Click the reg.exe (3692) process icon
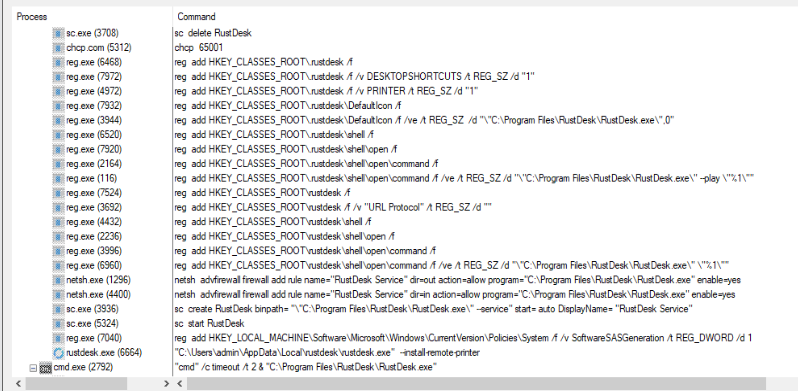This screenshot has height=391, width=798. (x=59, y=207)
